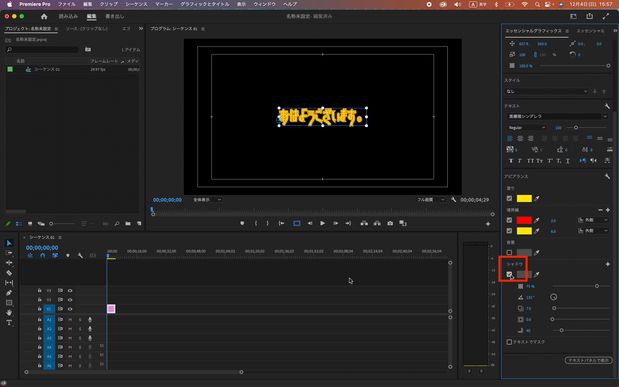This screenshot has width=619, height=387.
Task: Uncheck the yellow fill checkbox
Action: point(509,199)
